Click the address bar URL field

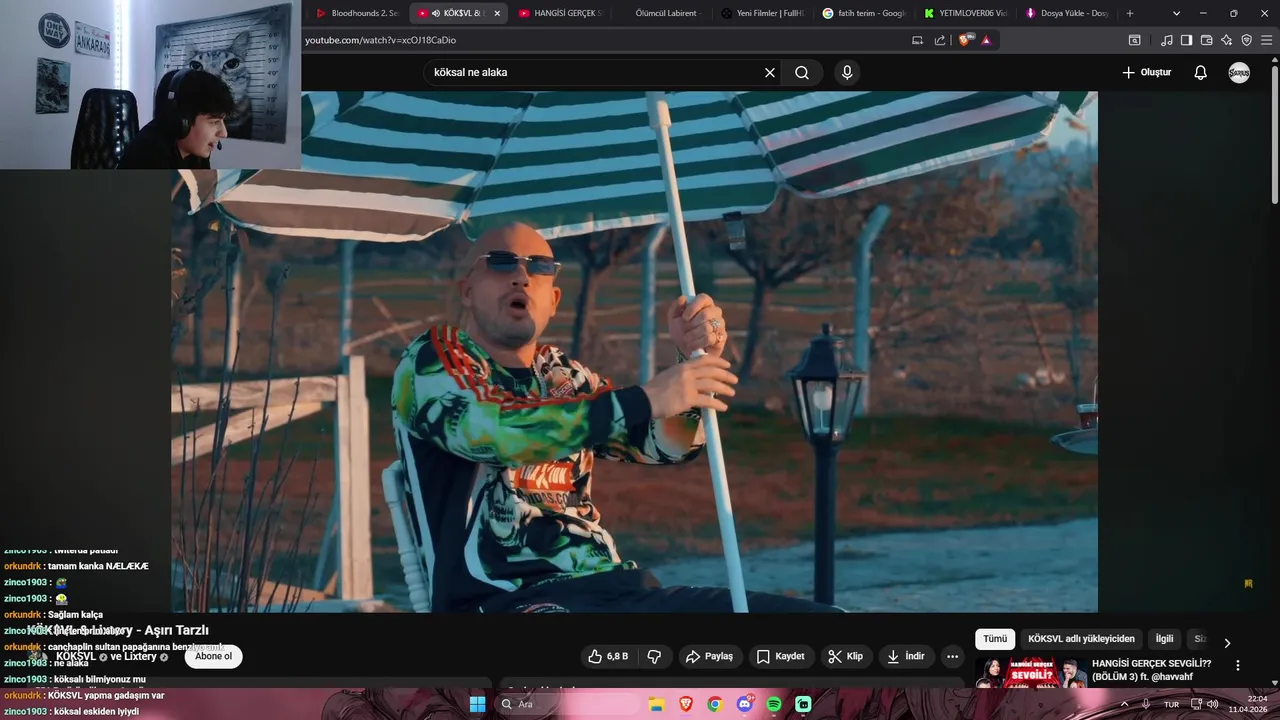click(600, 40)
